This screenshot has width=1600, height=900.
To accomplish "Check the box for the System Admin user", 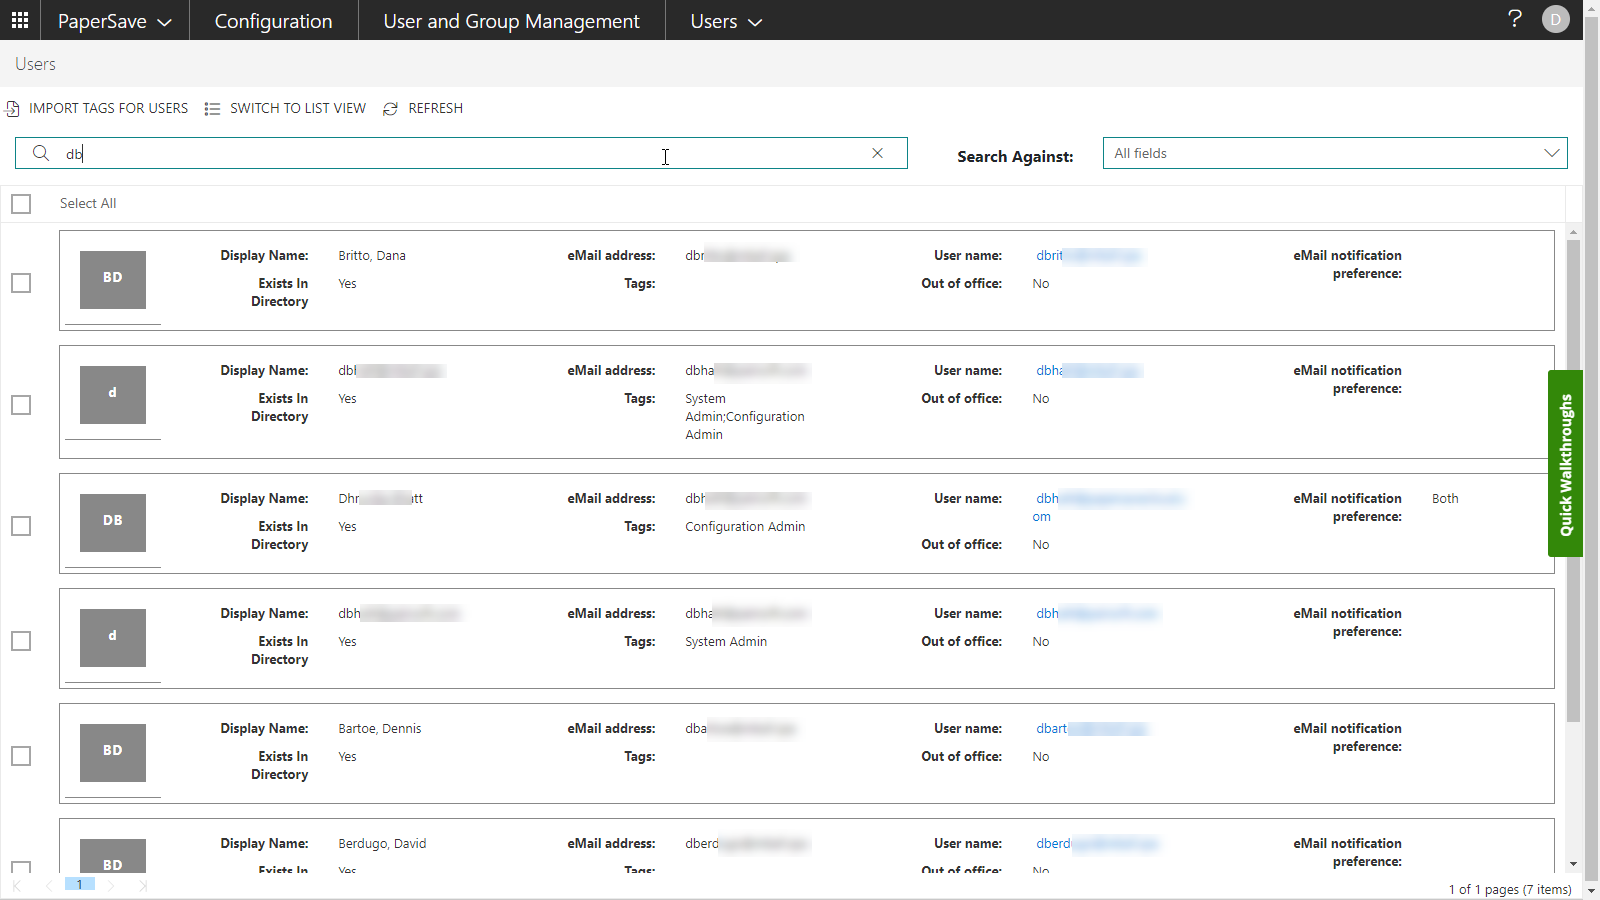I will (x=21, y=641).
